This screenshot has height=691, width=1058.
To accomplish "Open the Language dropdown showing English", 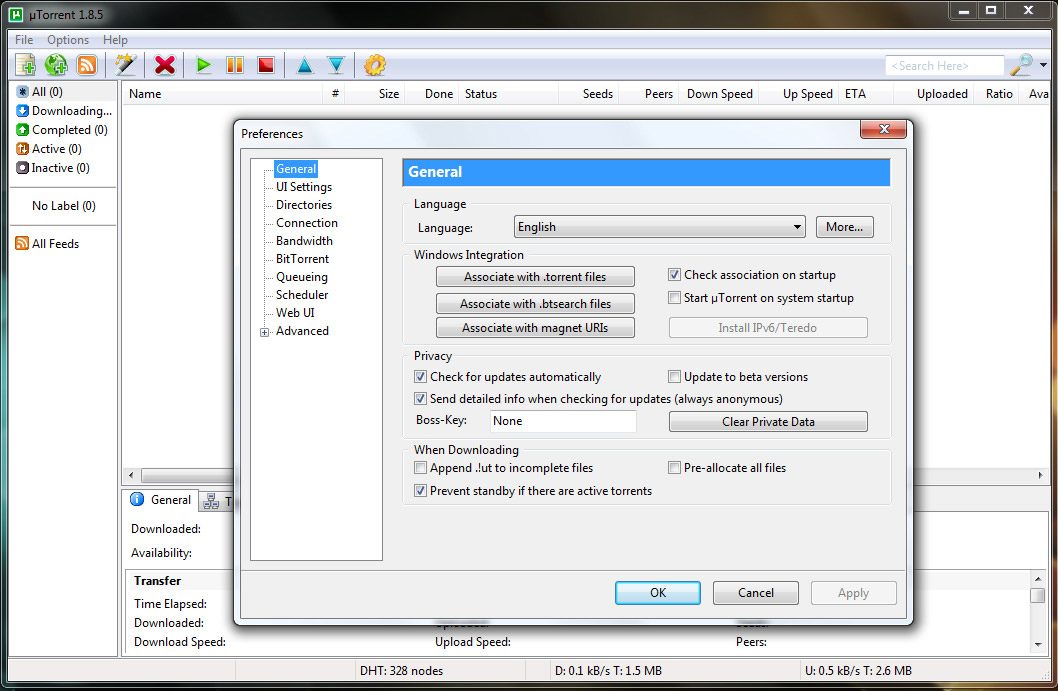I will click(660, 227).
